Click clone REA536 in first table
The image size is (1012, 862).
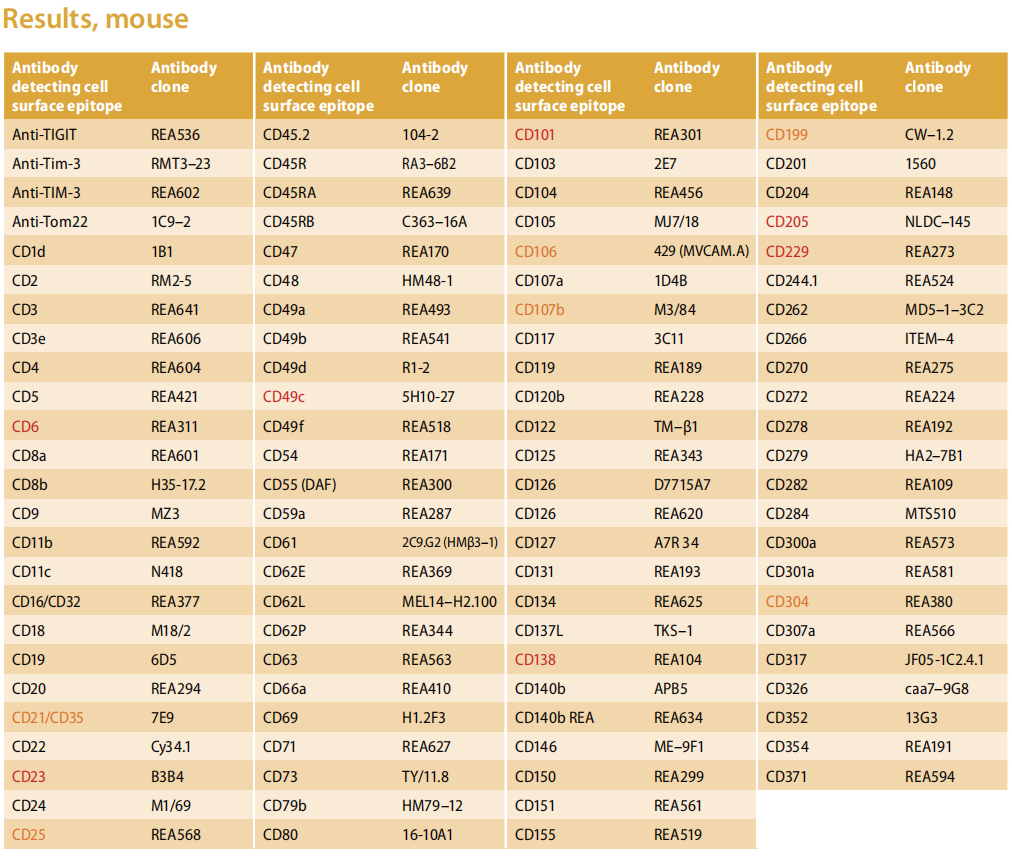pos(176,135)
